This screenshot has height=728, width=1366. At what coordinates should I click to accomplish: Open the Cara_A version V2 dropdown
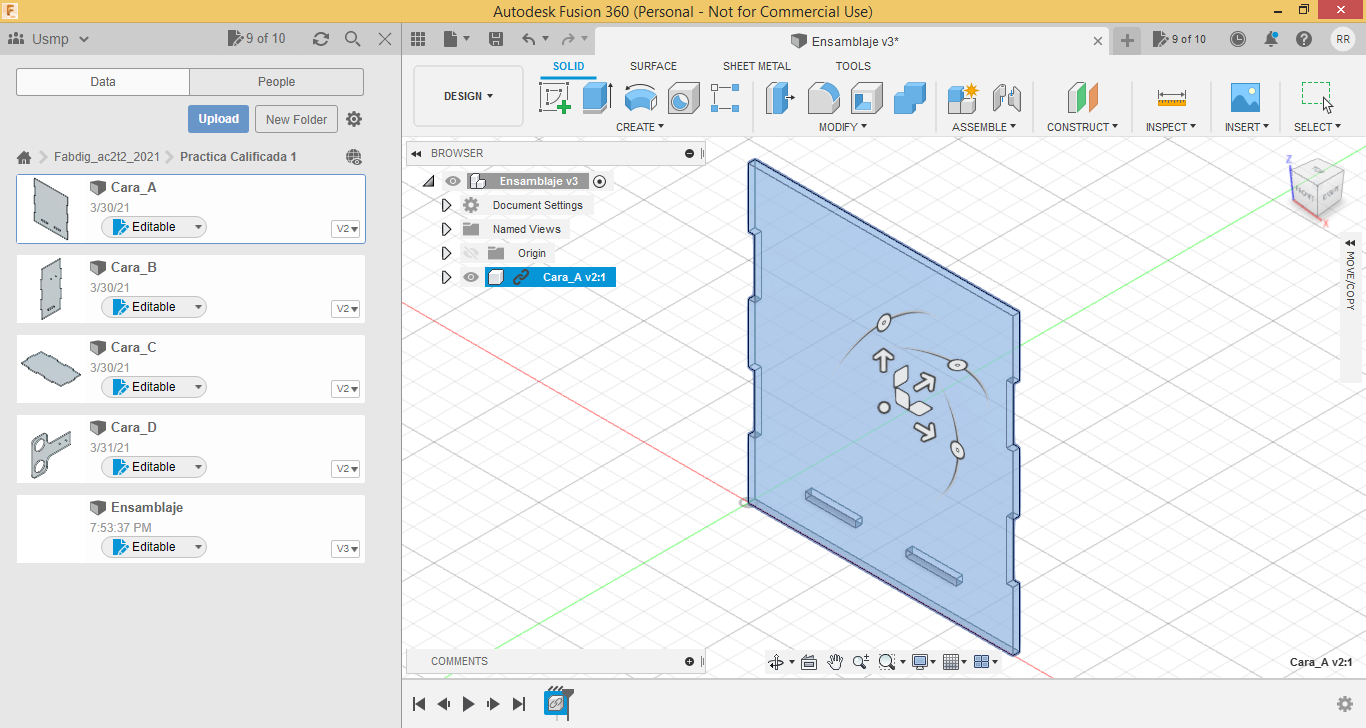(346, 229)
